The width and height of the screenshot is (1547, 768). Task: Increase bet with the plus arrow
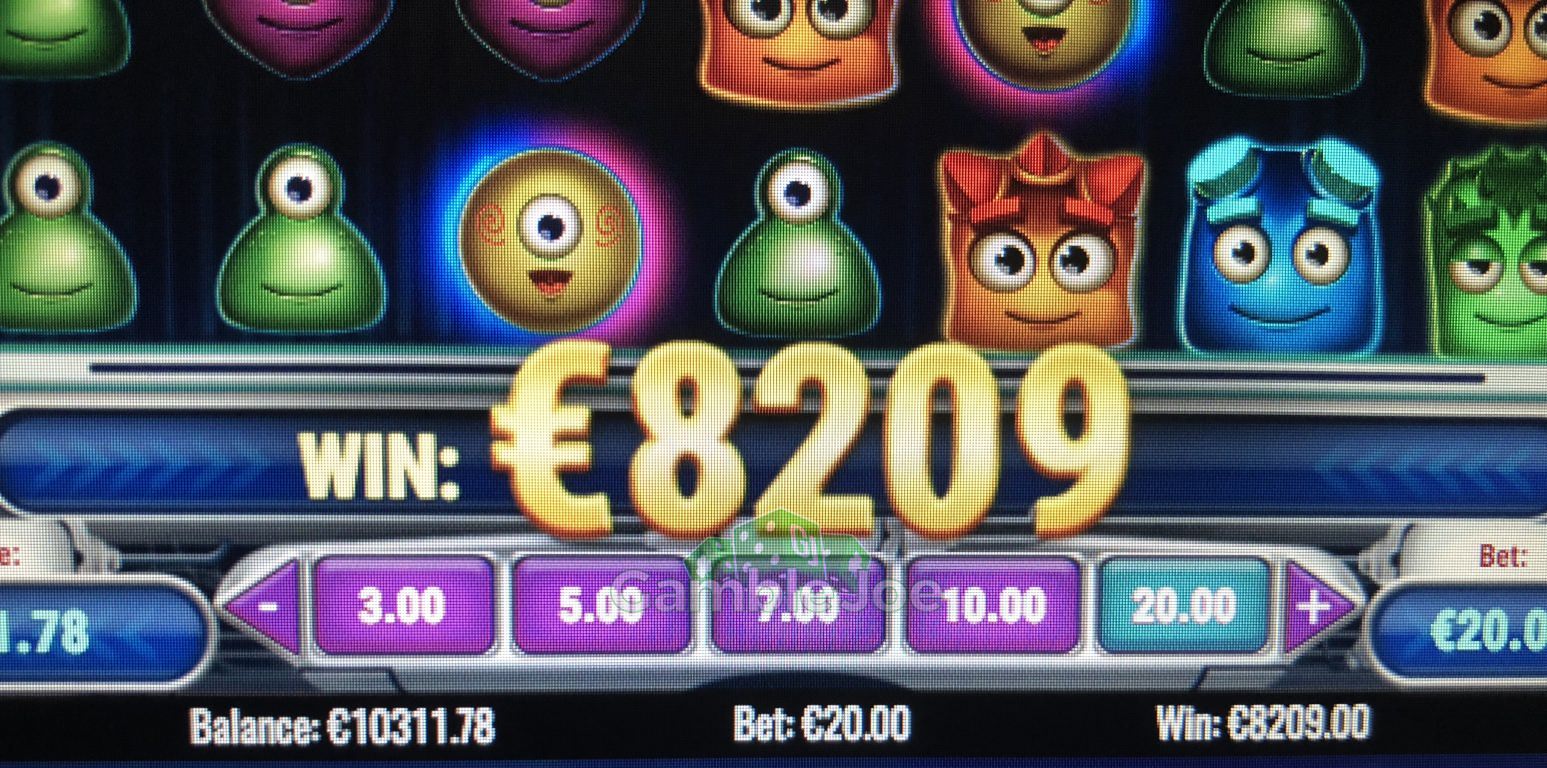(x=1316, y=607)
